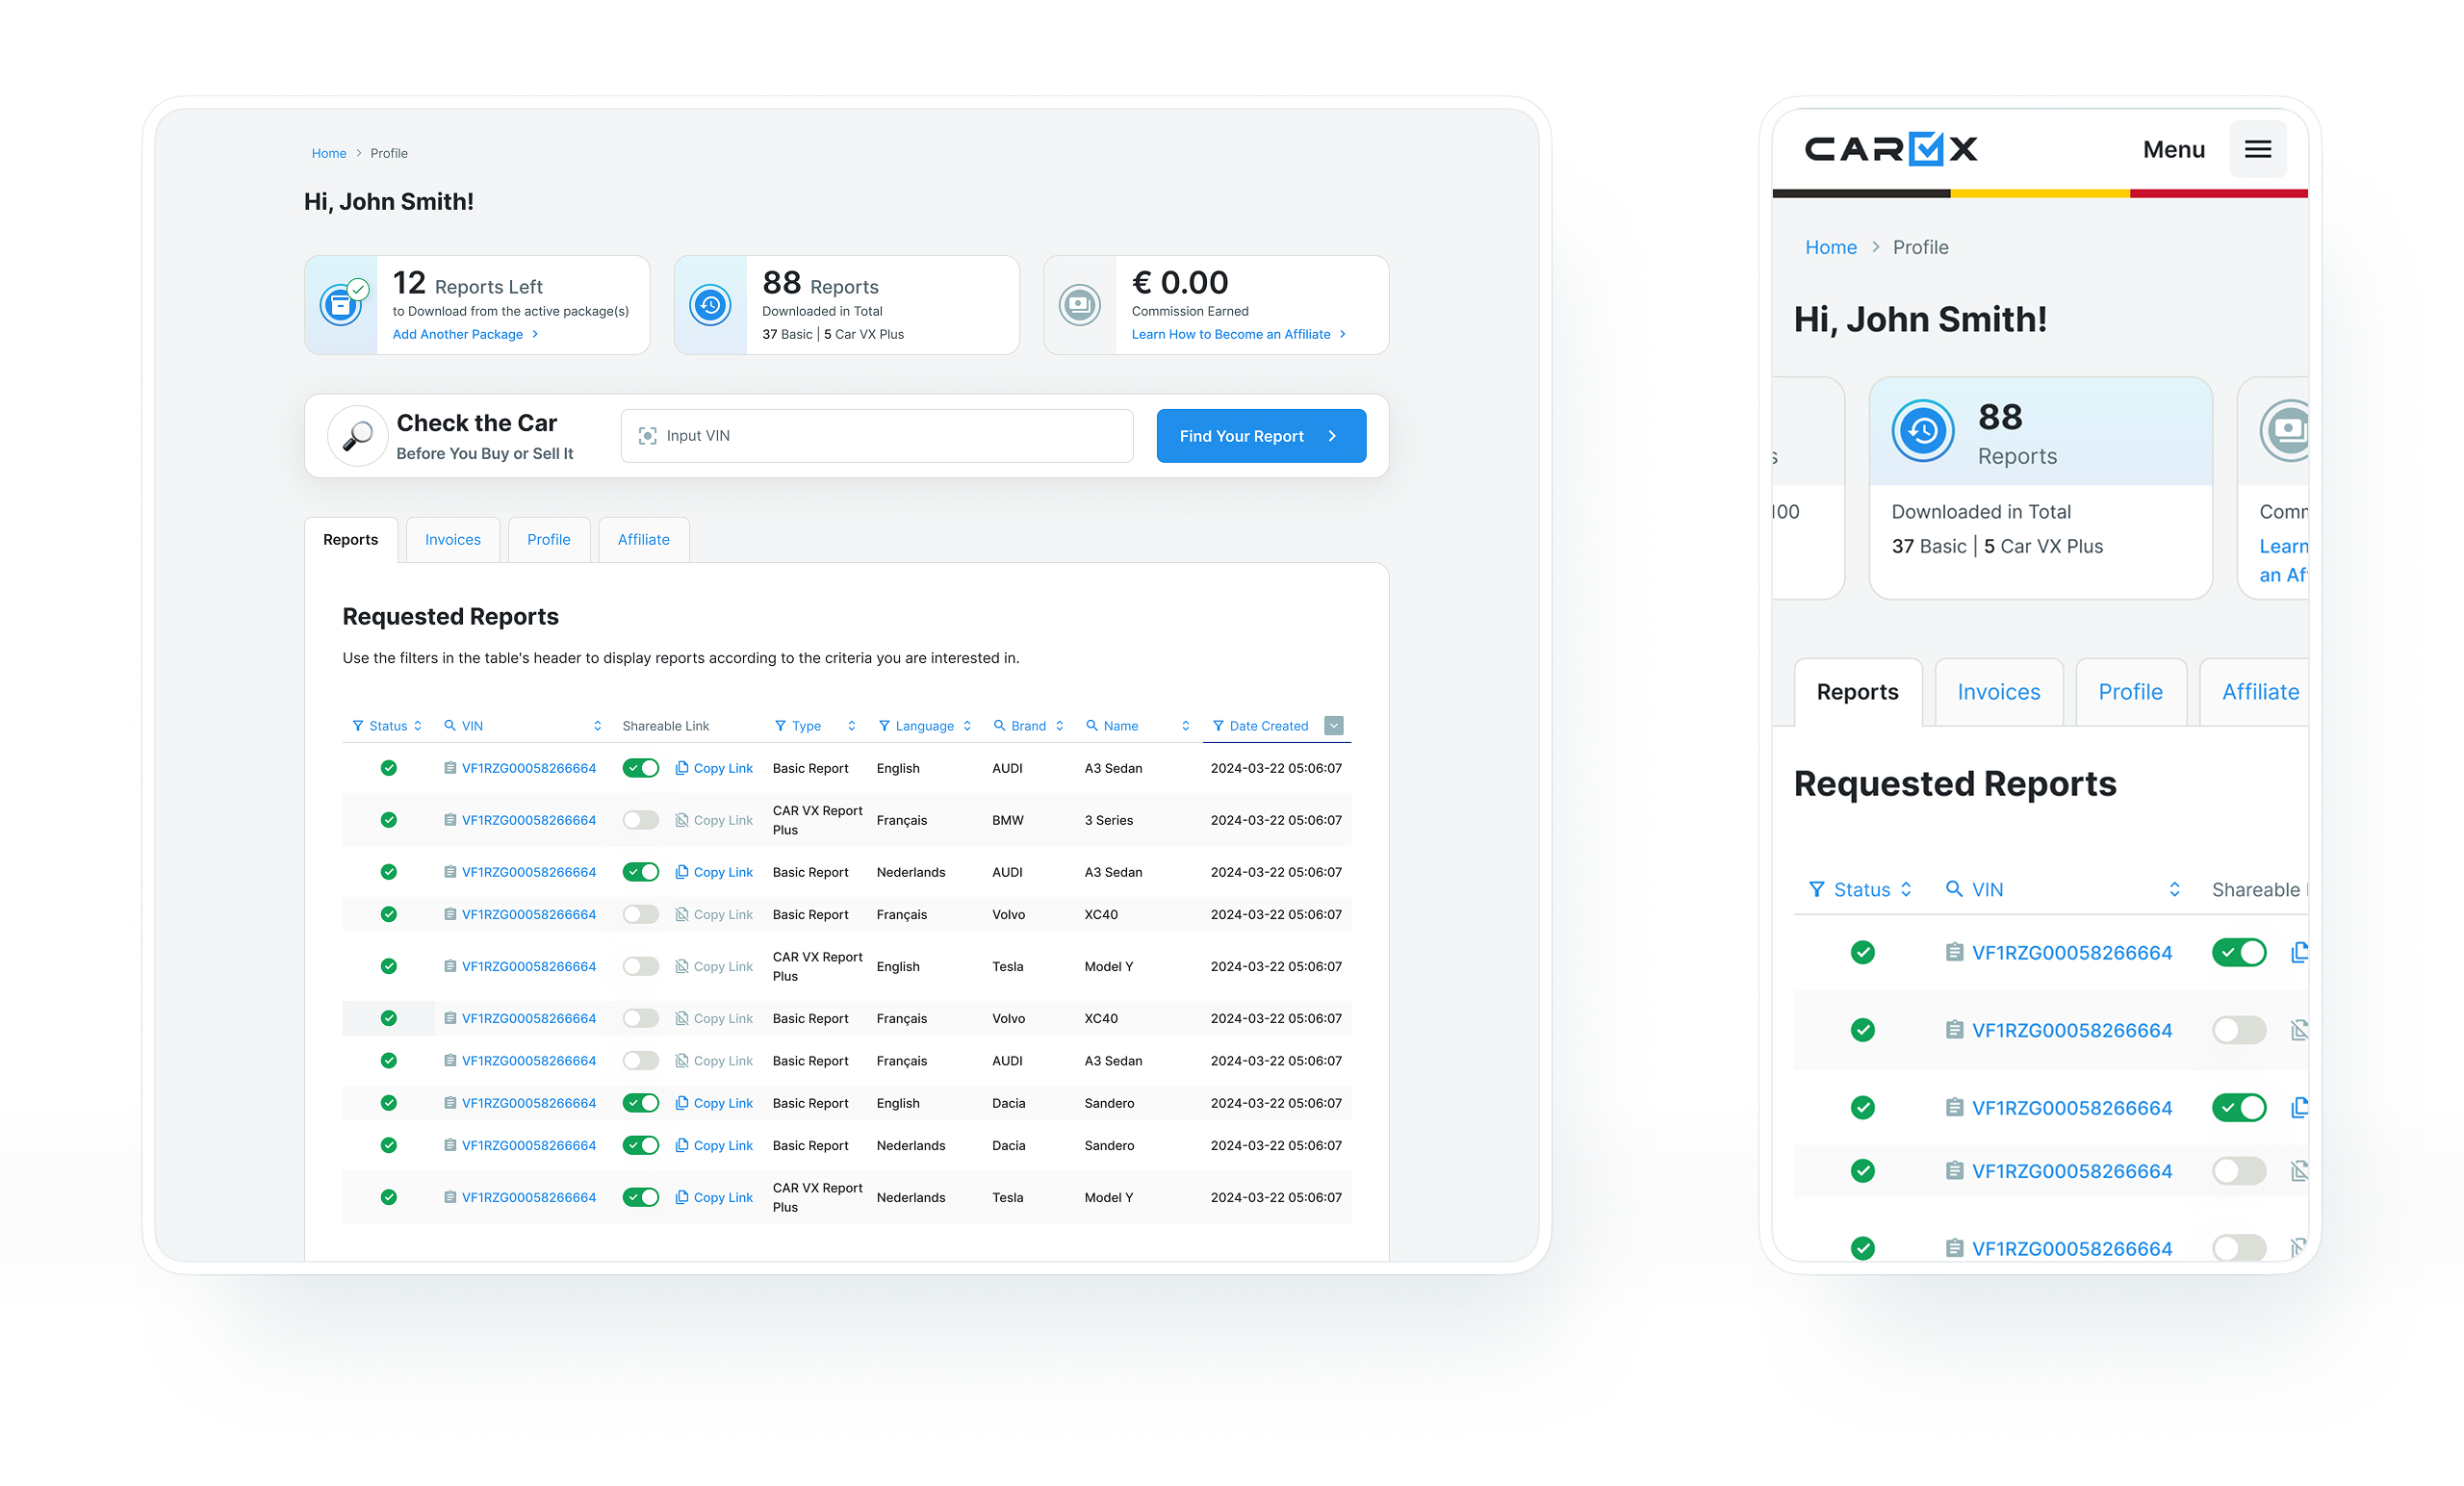
Task: Click the hamburger menu icon in mobile header
Action: 2257,149
